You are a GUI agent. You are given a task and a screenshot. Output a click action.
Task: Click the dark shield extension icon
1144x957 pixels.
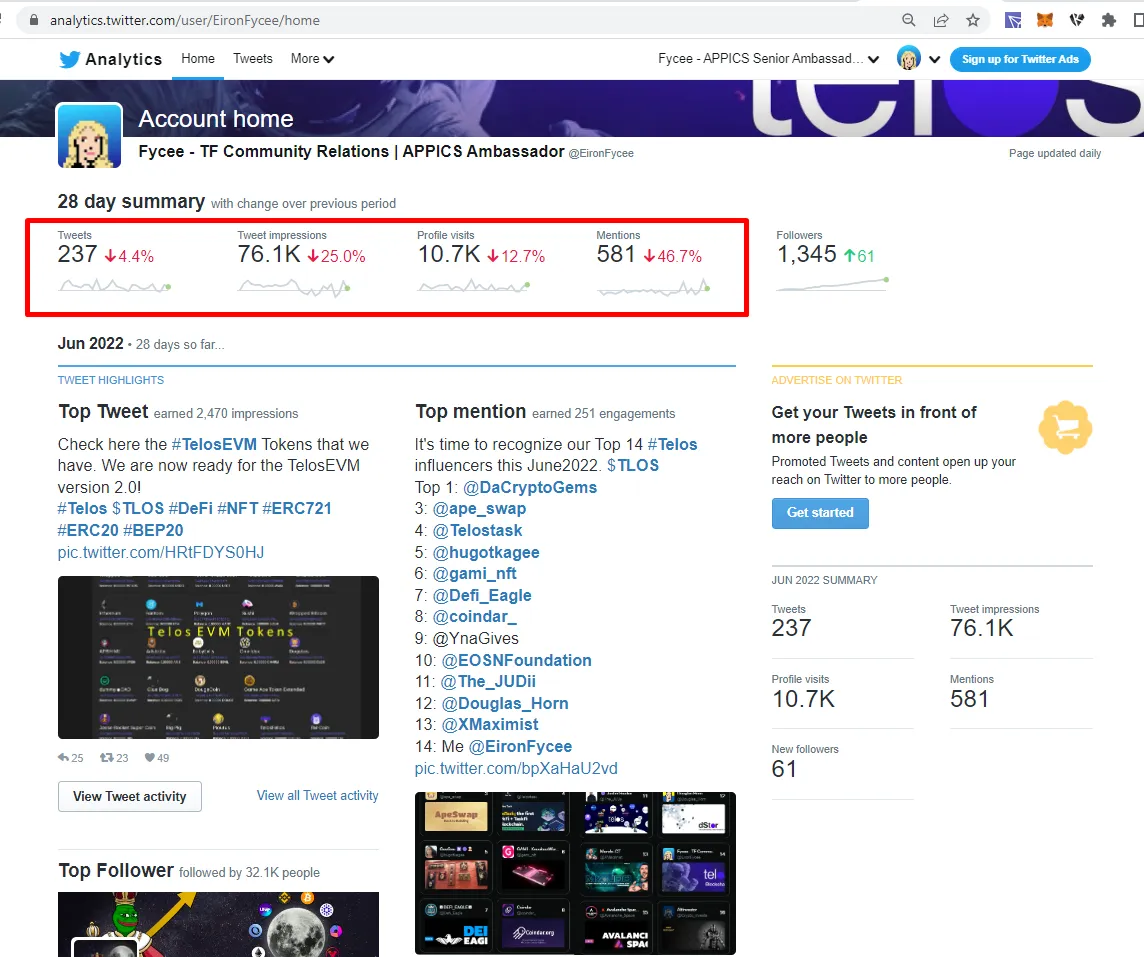1077,20
